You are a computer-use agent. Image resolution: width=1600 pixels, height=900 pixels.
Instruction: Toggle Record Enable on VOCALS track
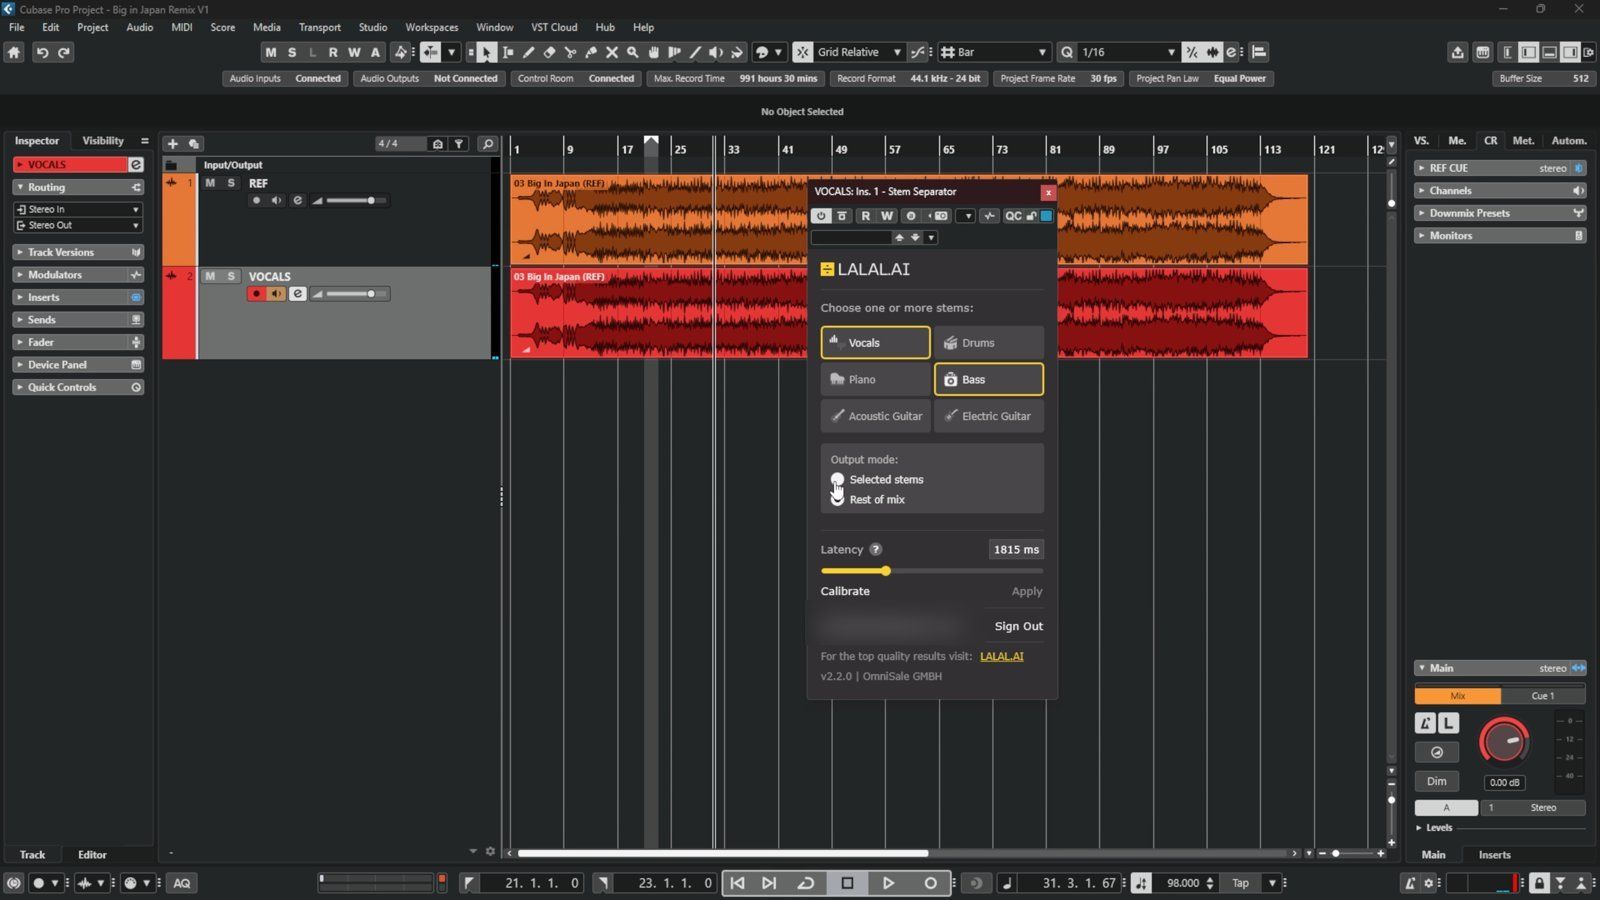click(256, 294)
